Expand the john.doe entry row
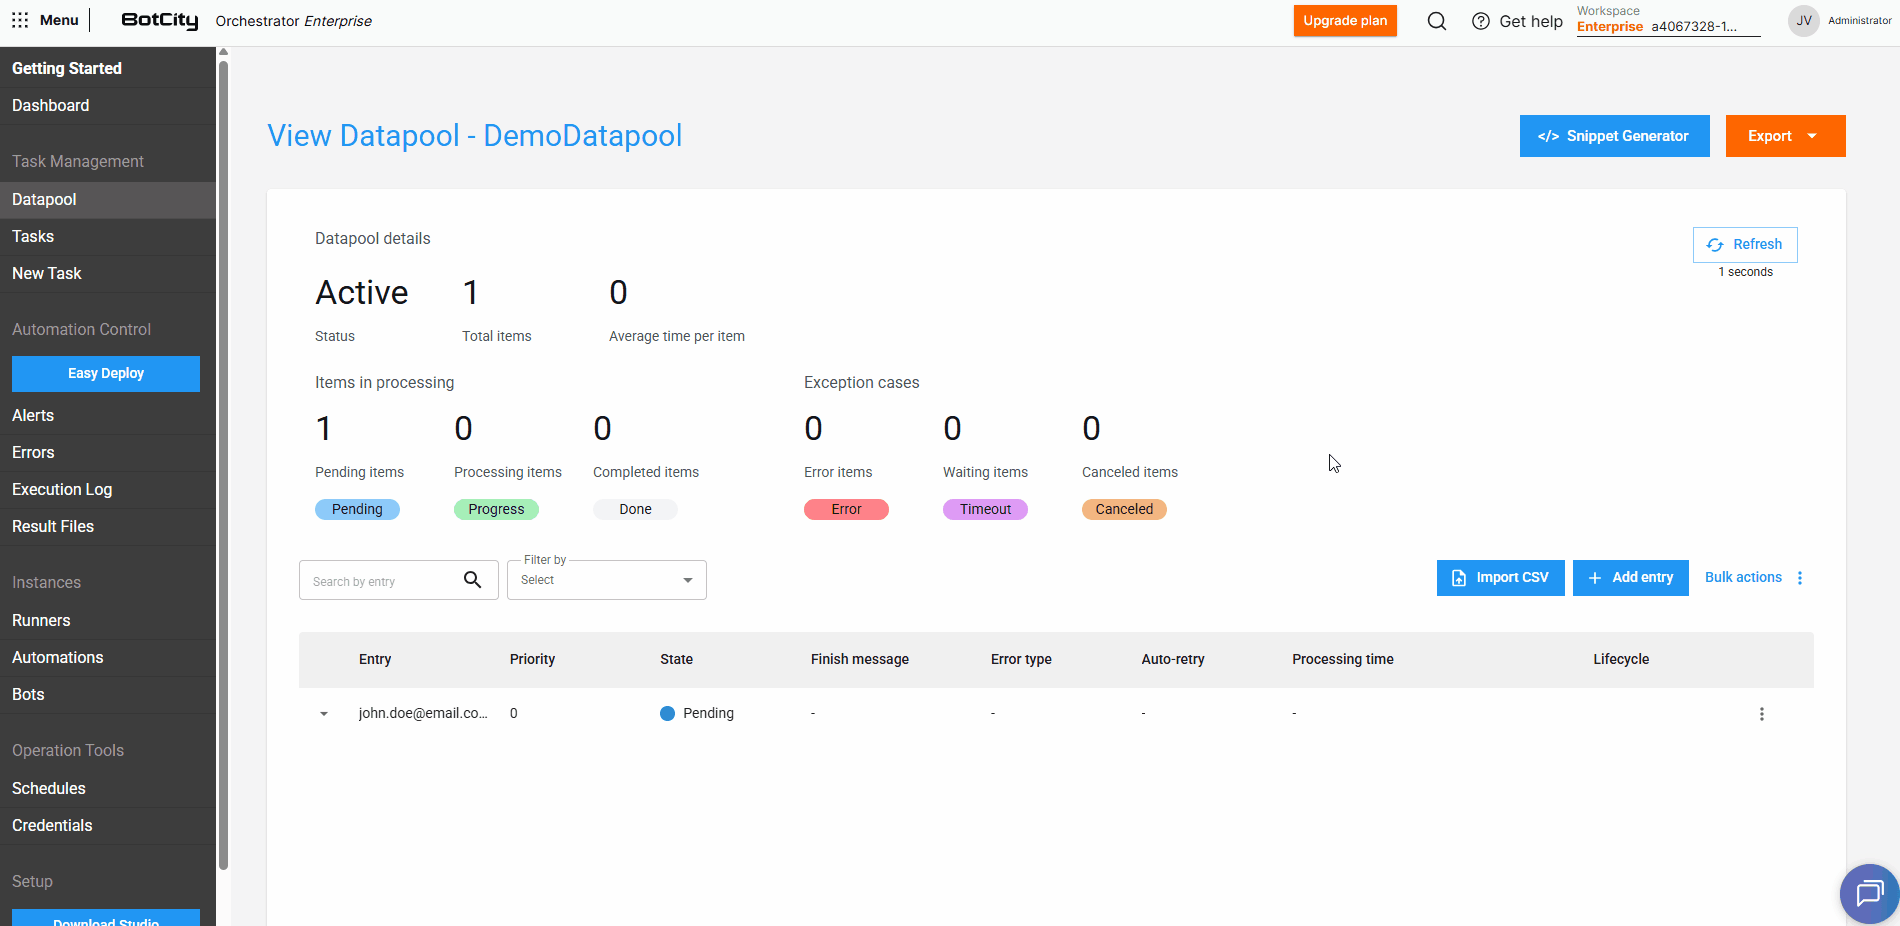The height and width of the screenshot is (926, 1900). [324, 714]
